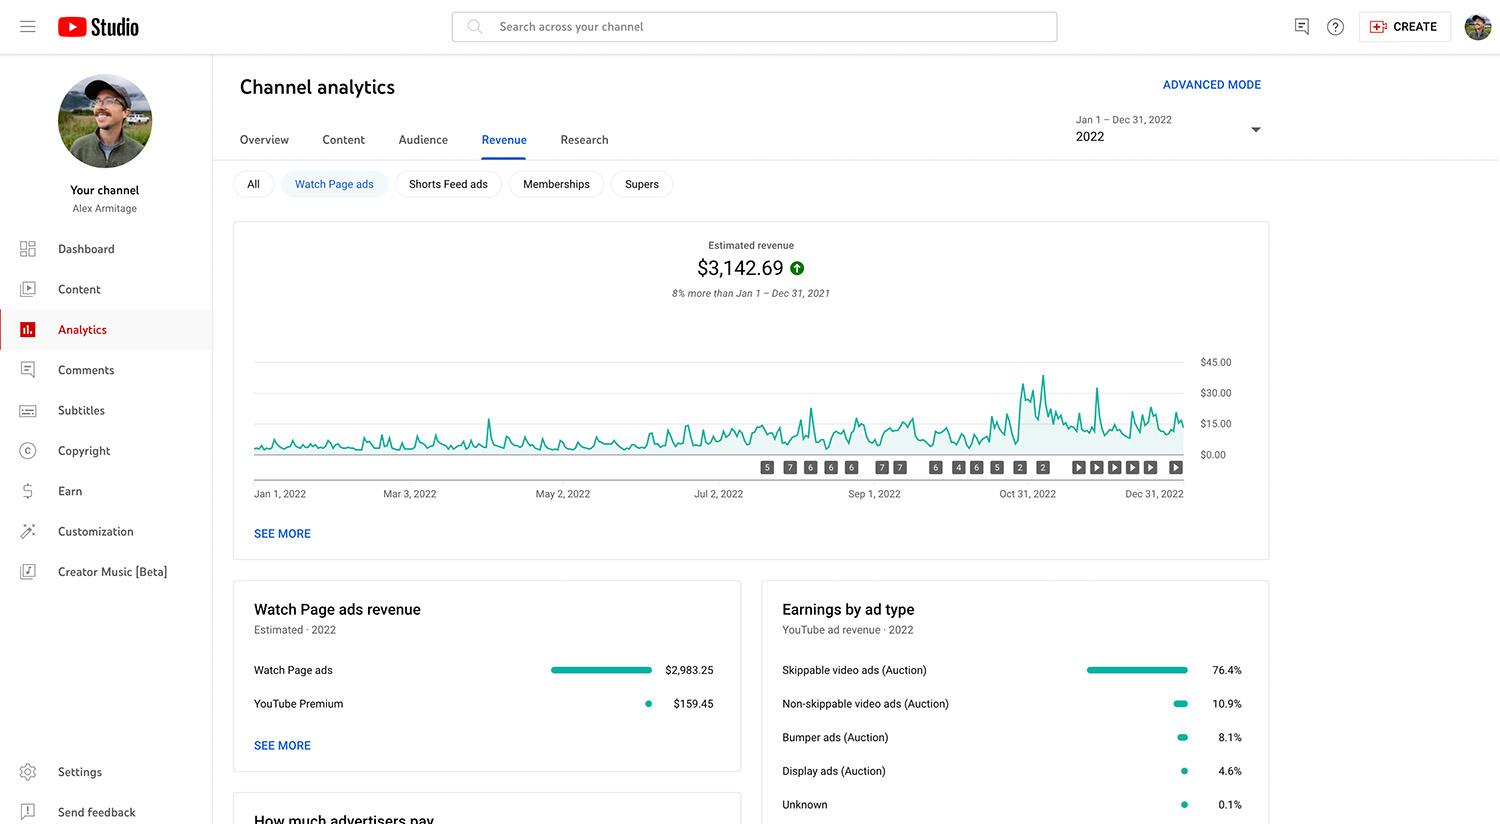Select the Supers filter chip
Screen dimensions: 1500x824
point(641,184)
